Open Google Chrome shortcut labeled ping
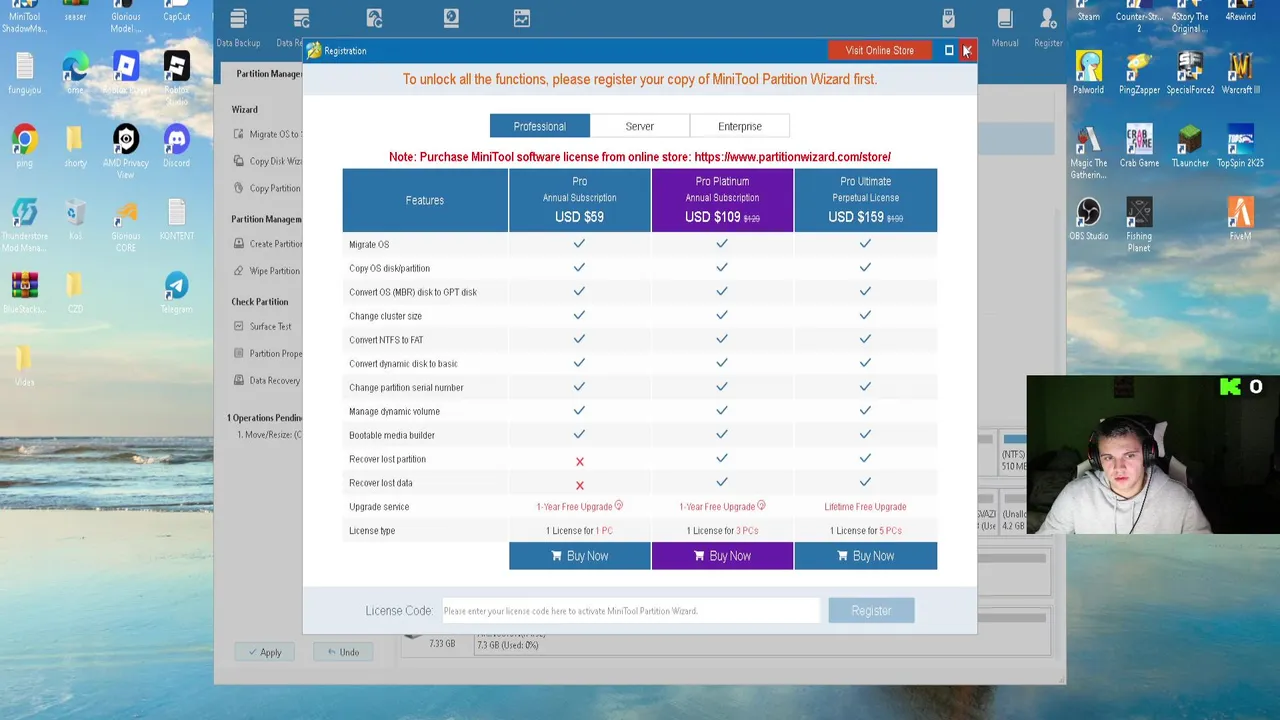The height and width of the screenshot is (720, 1280). click(24, 145)
